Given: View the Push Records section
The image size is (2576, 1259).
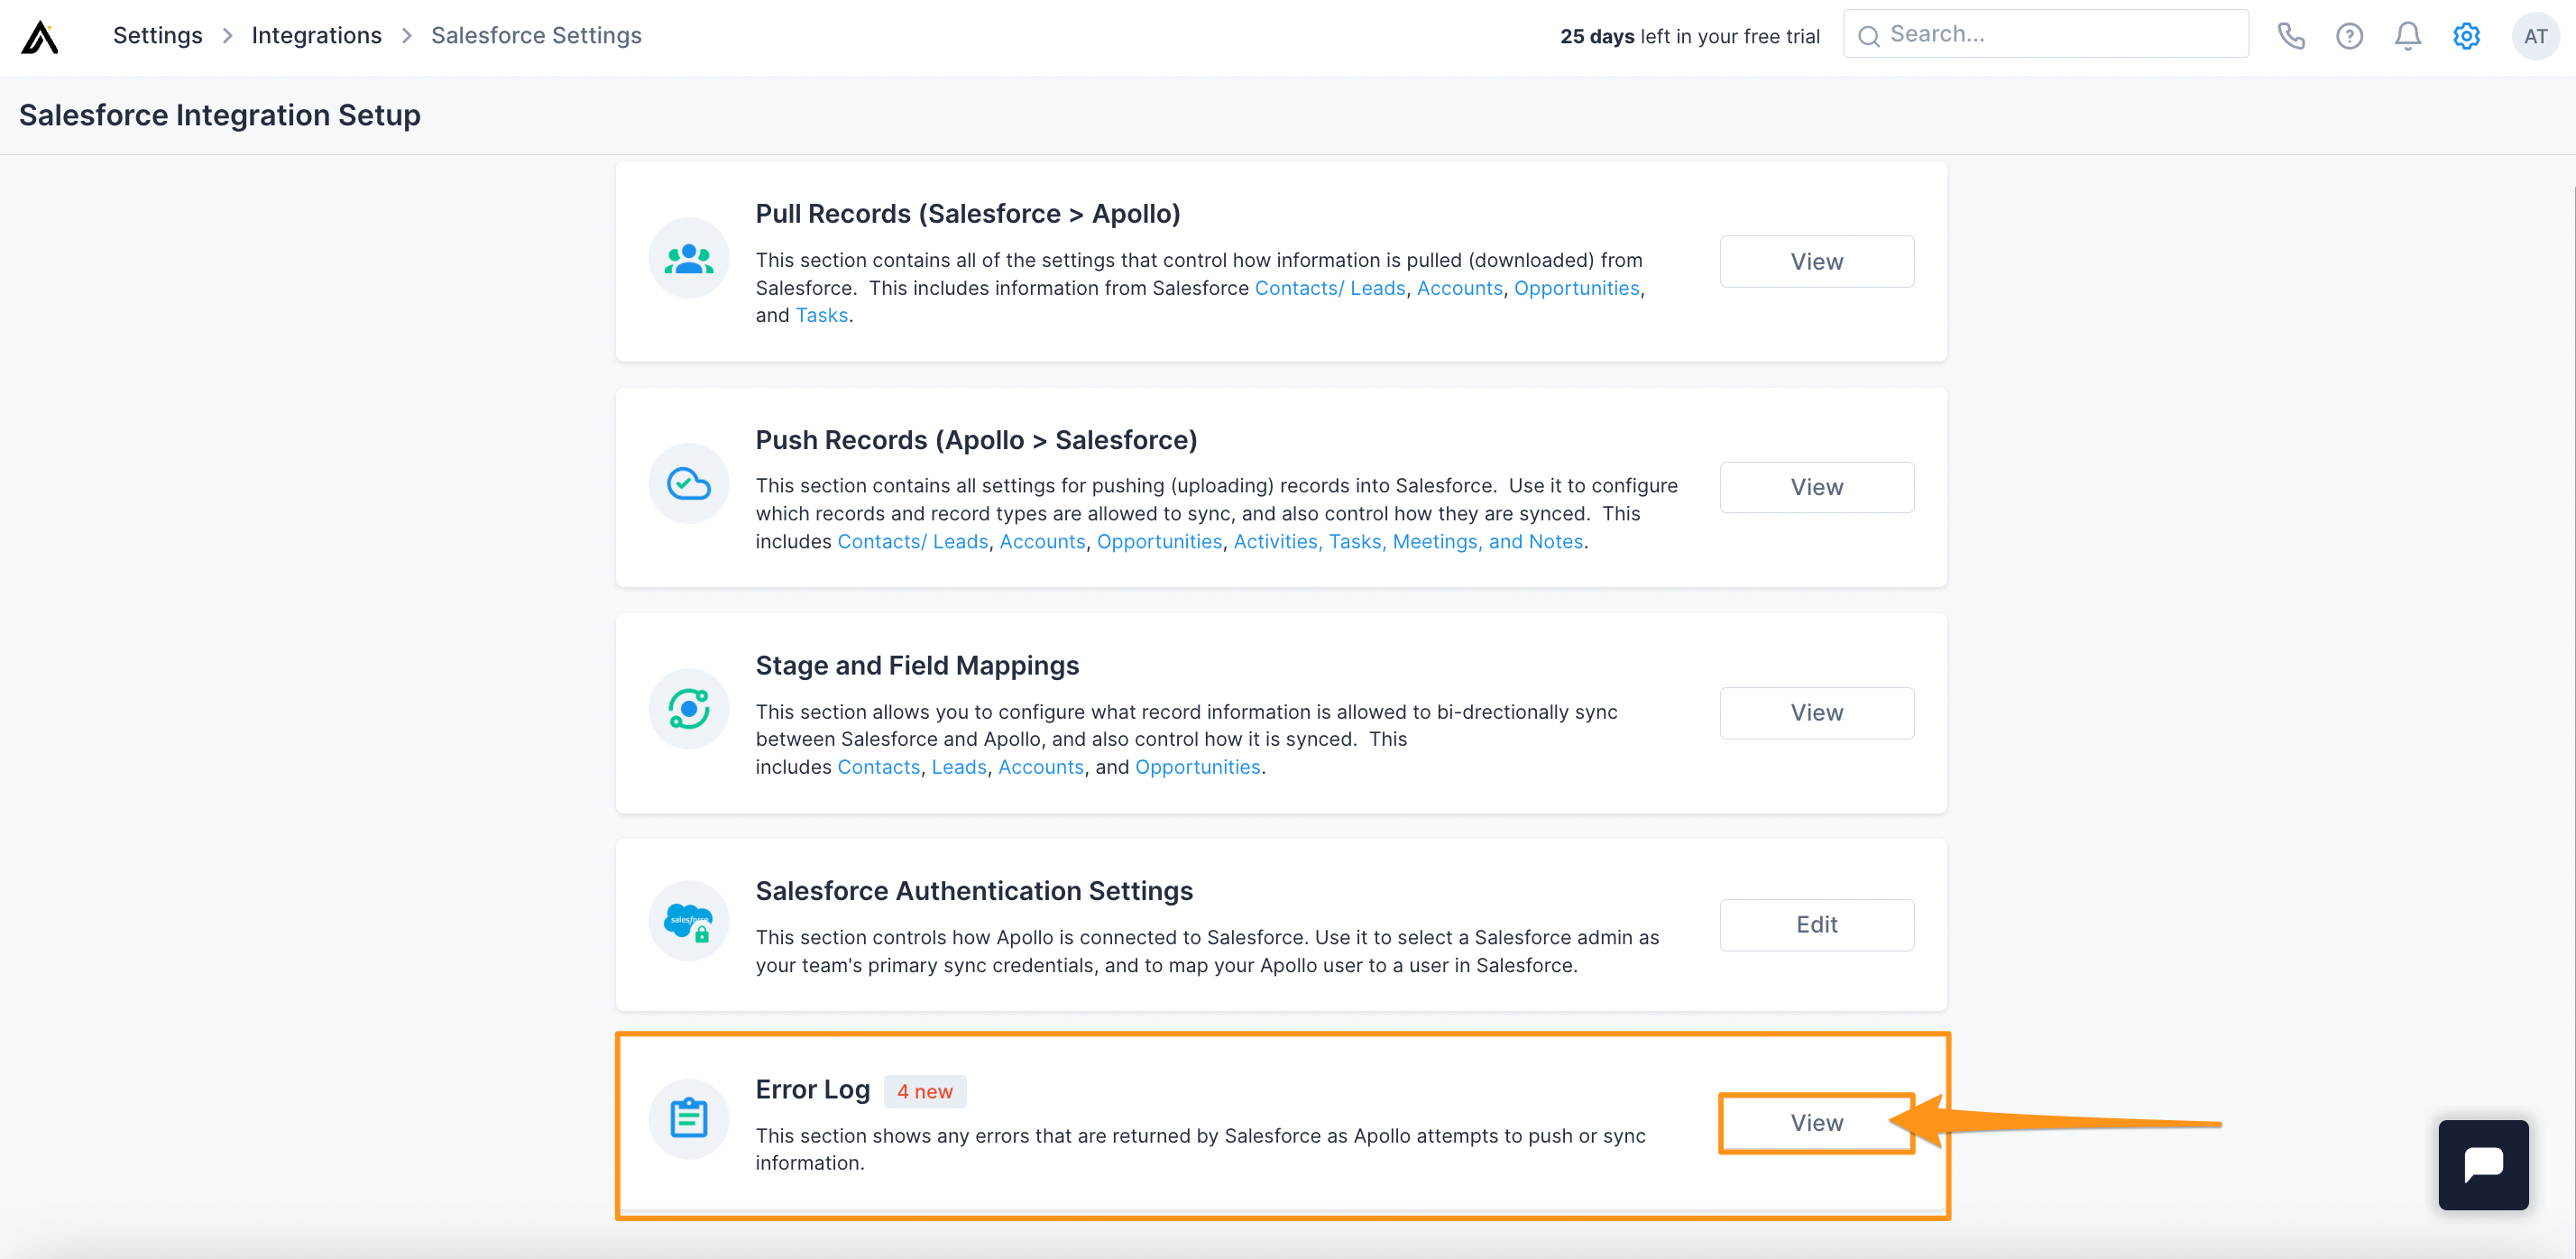Looking at the screenshot, I should click(1817, 487).
